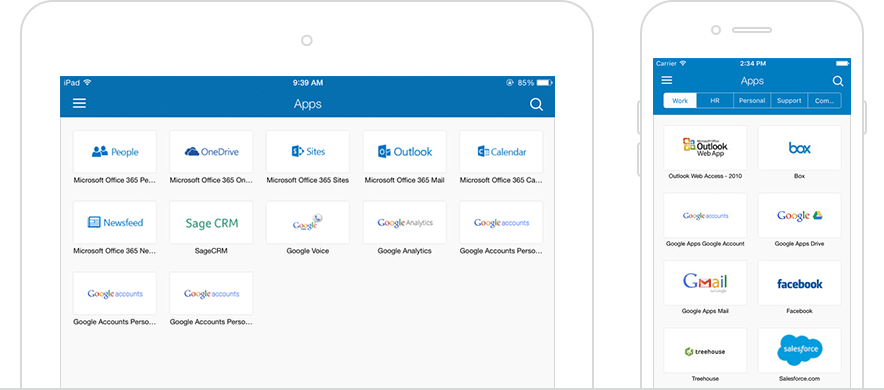Image resolution: width=884 pixels, height=390 pixels.
Task: Open the phone hamburger menu
Action: [x=667, y=81]
